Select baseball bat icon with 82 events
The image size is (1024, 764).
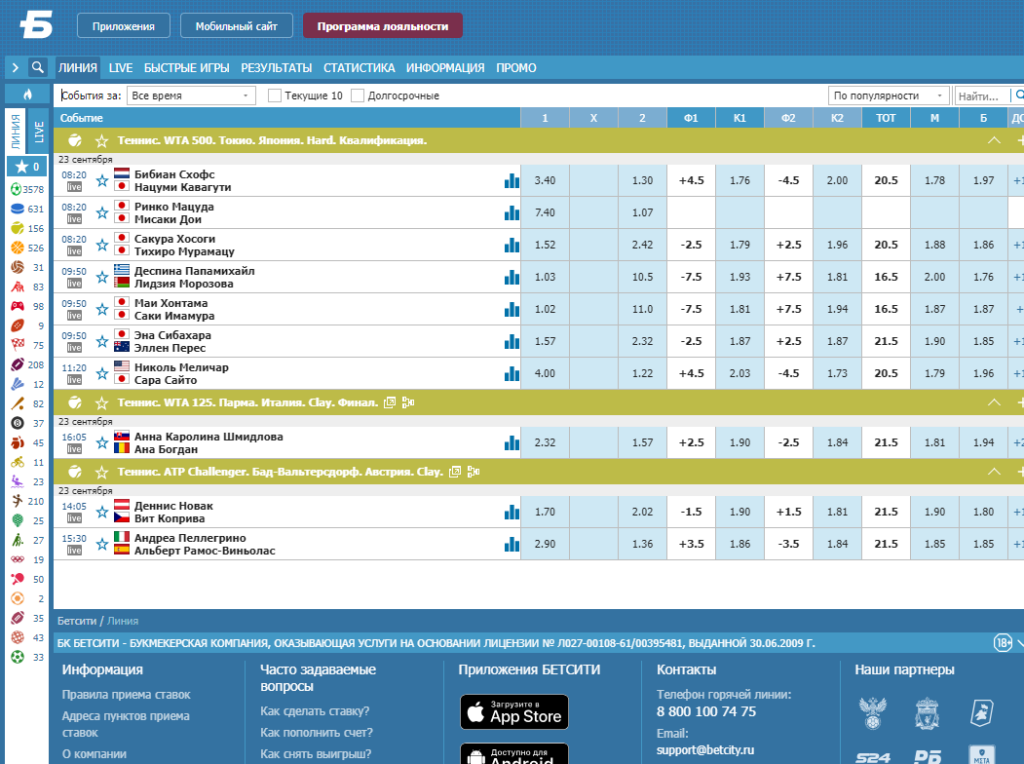(x=18, y=404)
